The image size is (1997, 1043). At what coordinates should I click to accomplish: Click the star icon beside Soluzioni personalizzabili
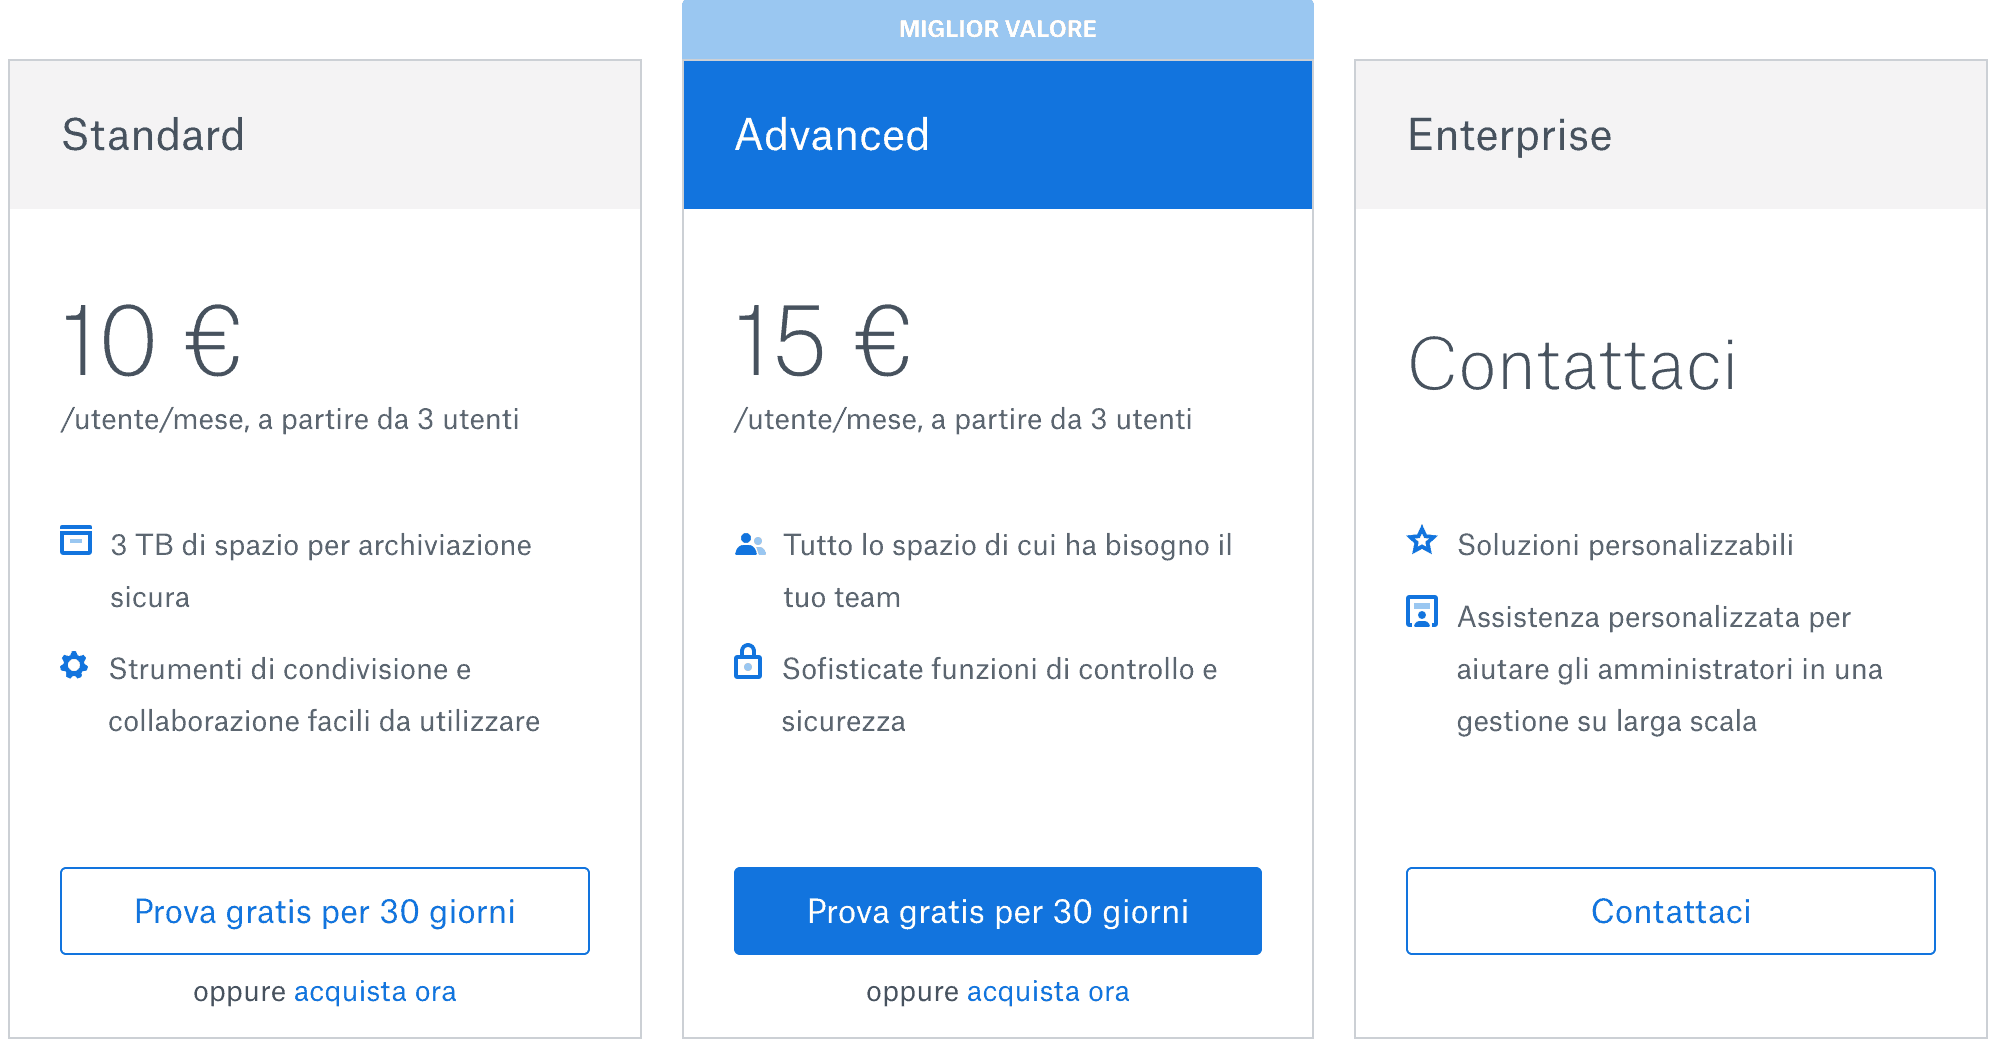(1421, 541)
